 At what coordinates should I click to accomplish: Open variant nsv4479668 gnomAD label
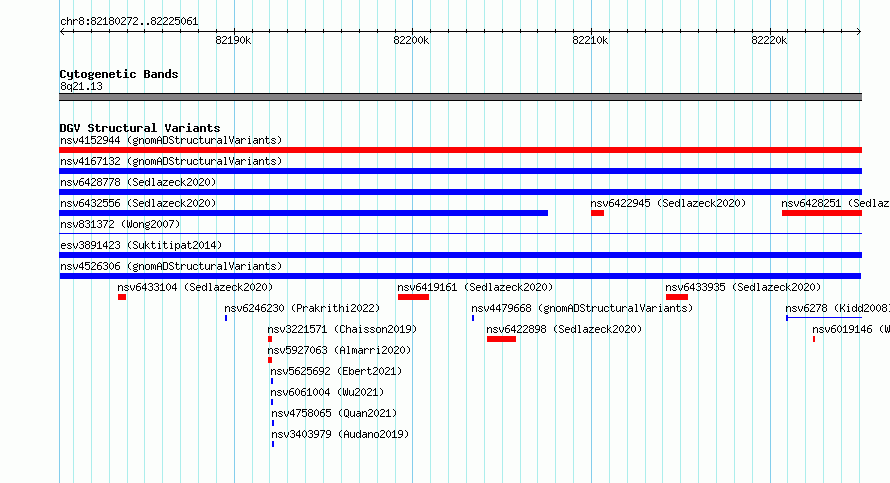(x=582, y=308)
